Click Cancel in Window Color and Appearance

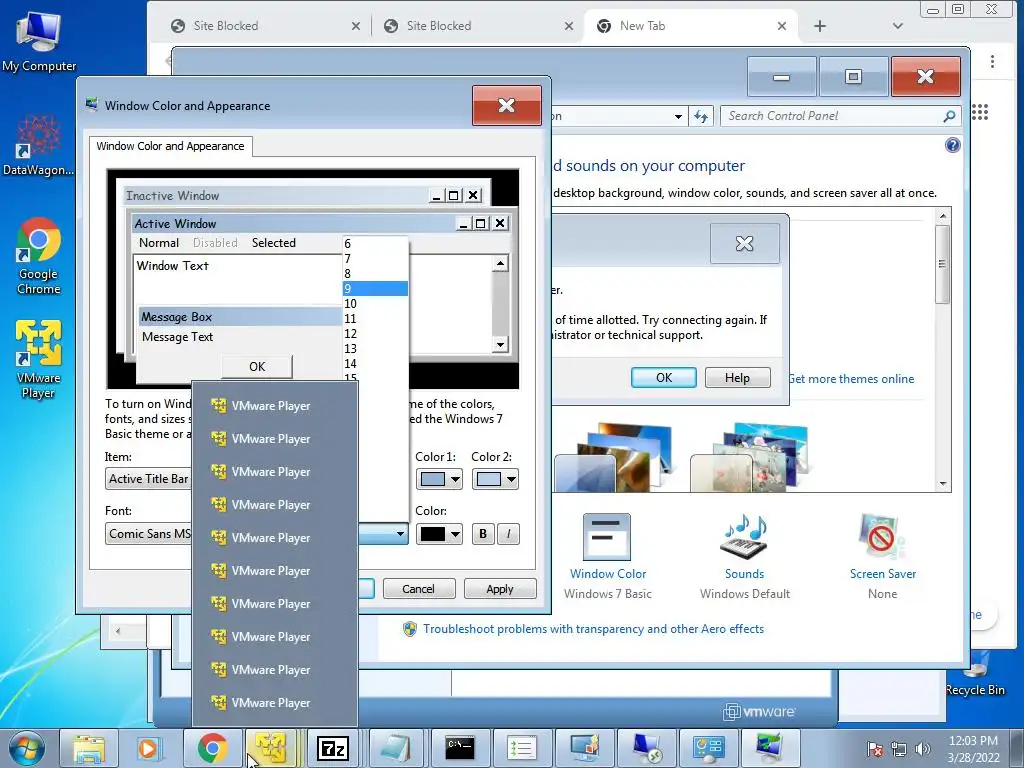pos(418,589)
